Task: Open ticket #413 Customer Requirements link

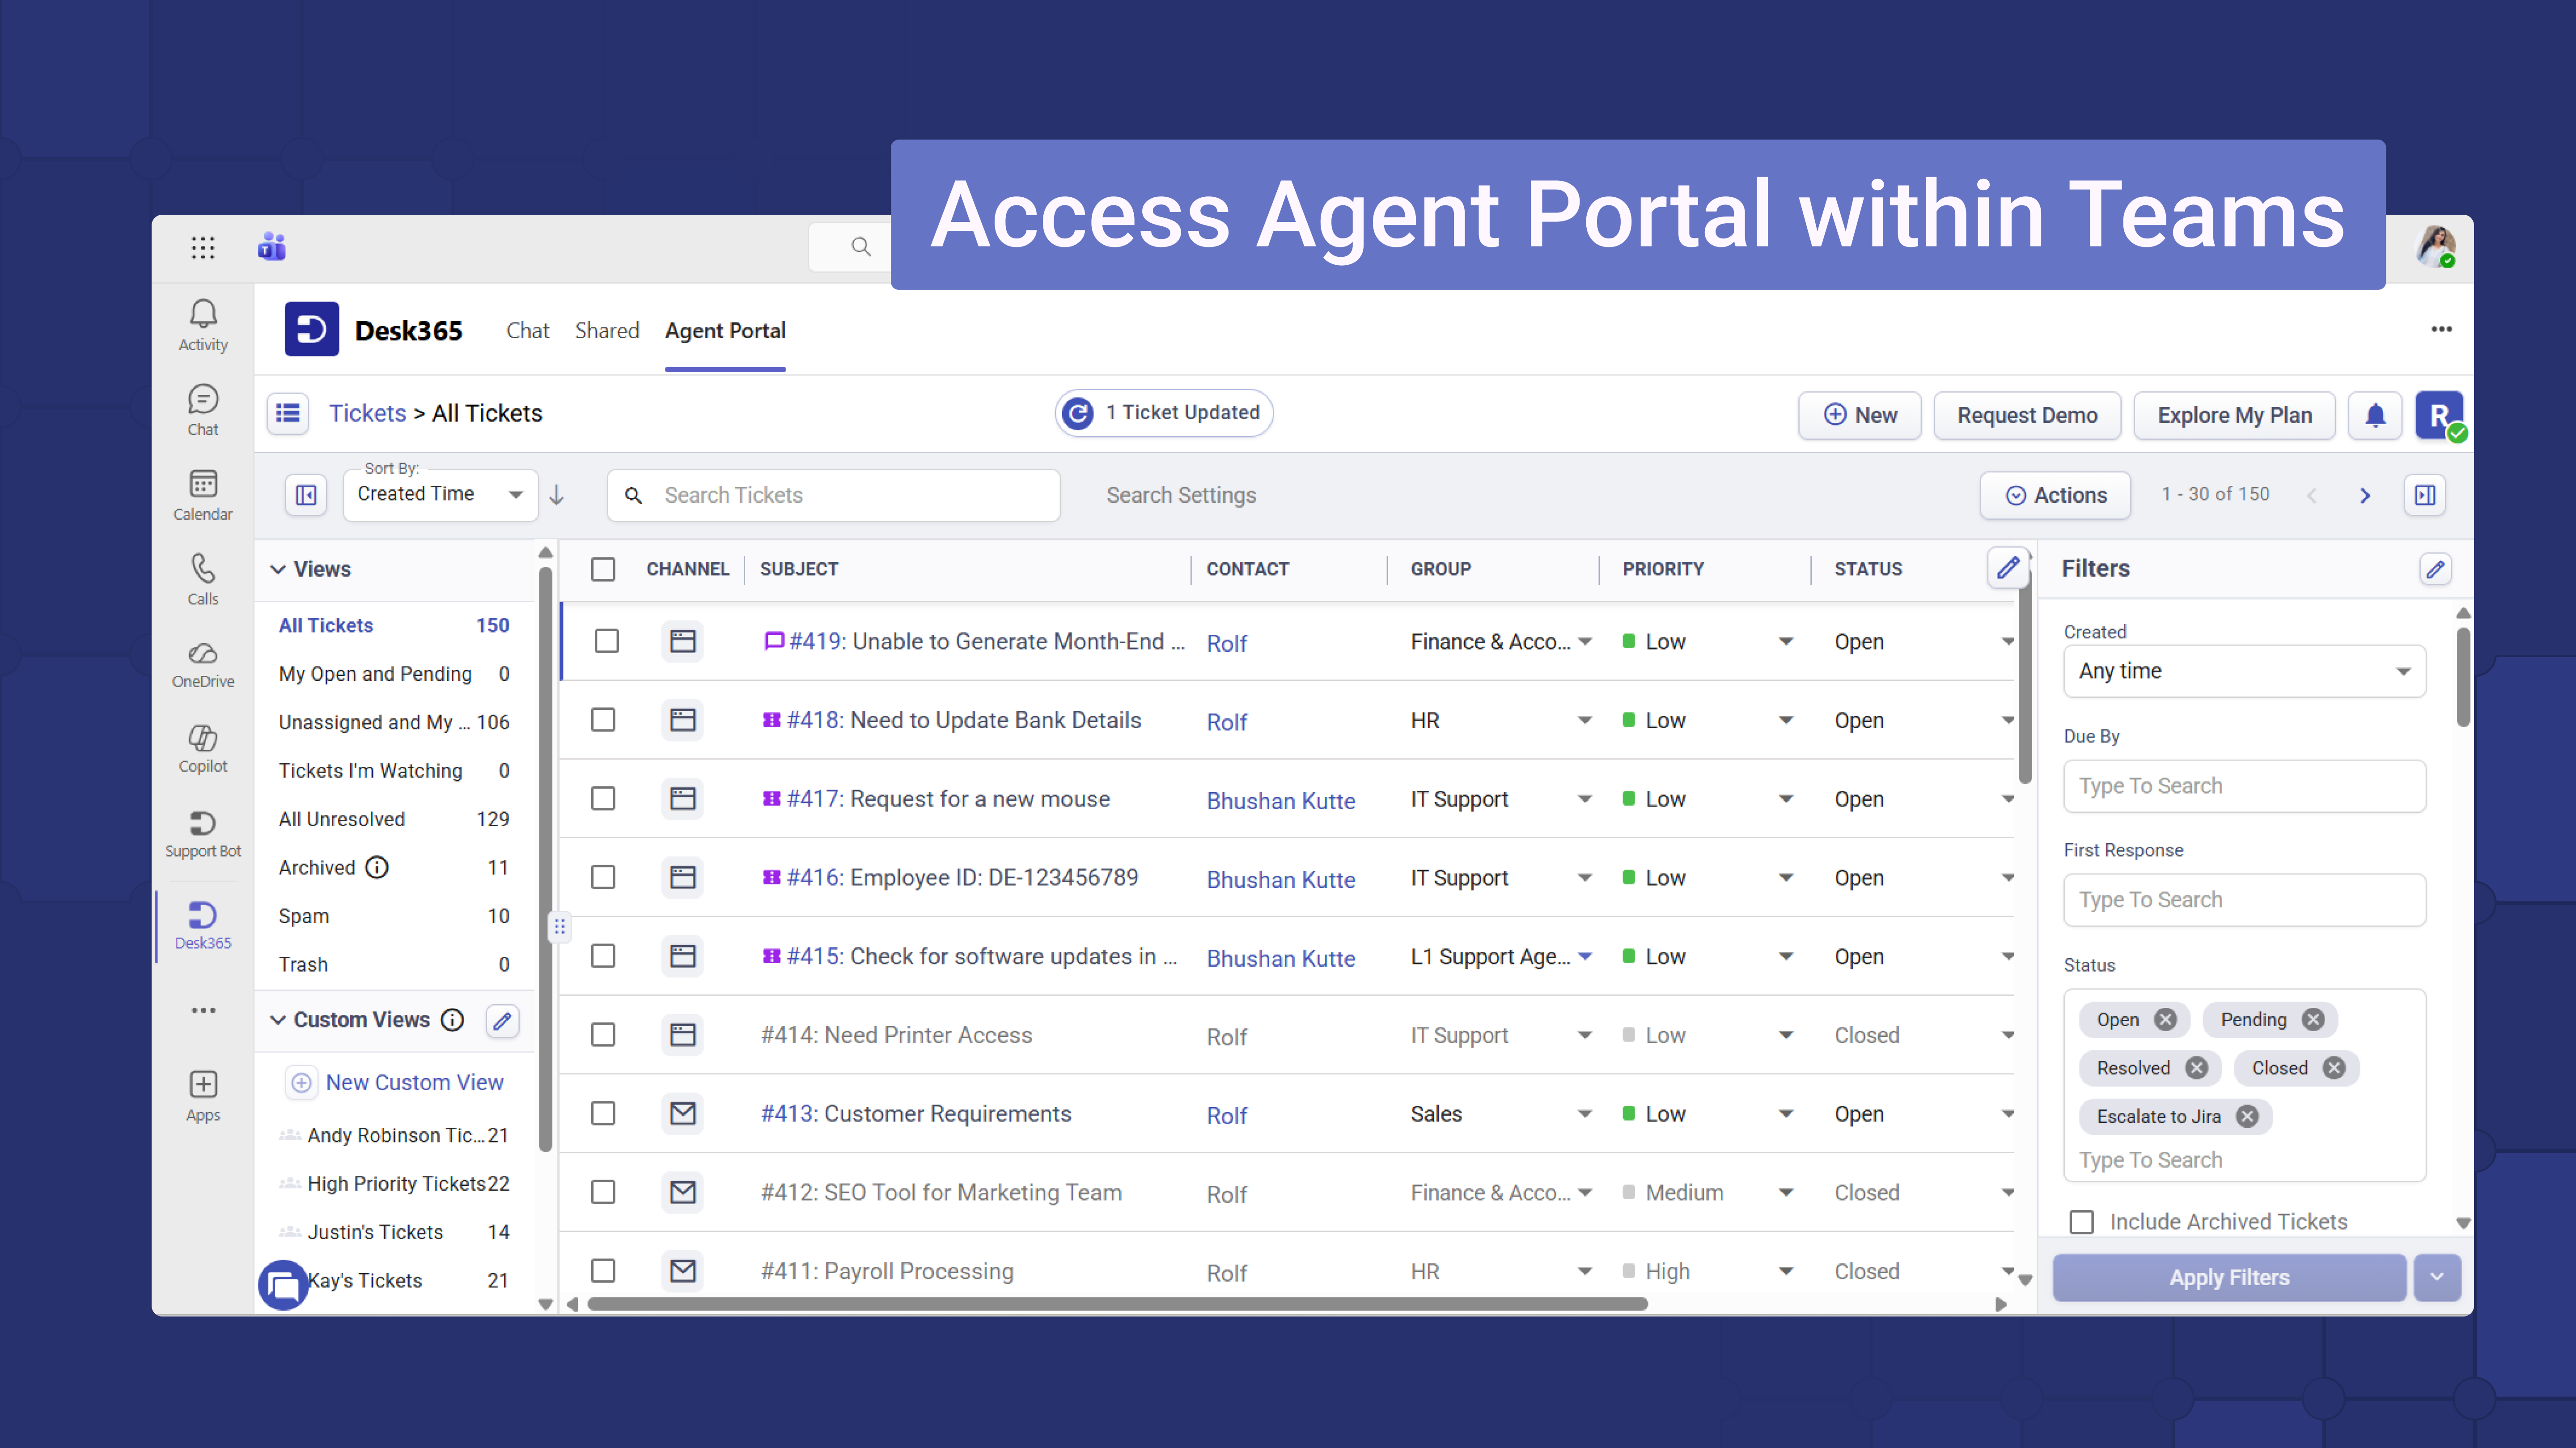Action: coord(915,1113)
